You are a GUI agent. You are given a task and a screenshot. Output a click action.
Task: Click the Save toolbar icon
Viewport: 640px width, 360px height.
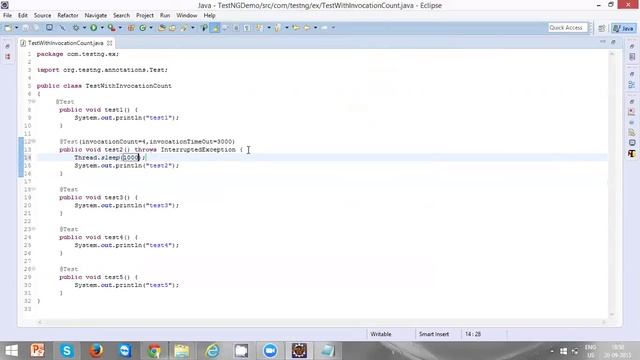25,28
